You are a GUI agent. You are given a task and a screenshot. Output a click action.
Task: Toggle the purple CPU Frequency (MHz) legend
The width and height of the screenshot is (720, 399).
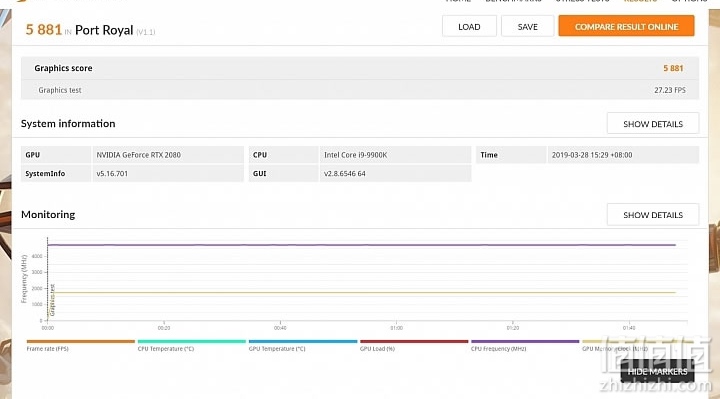525,345
